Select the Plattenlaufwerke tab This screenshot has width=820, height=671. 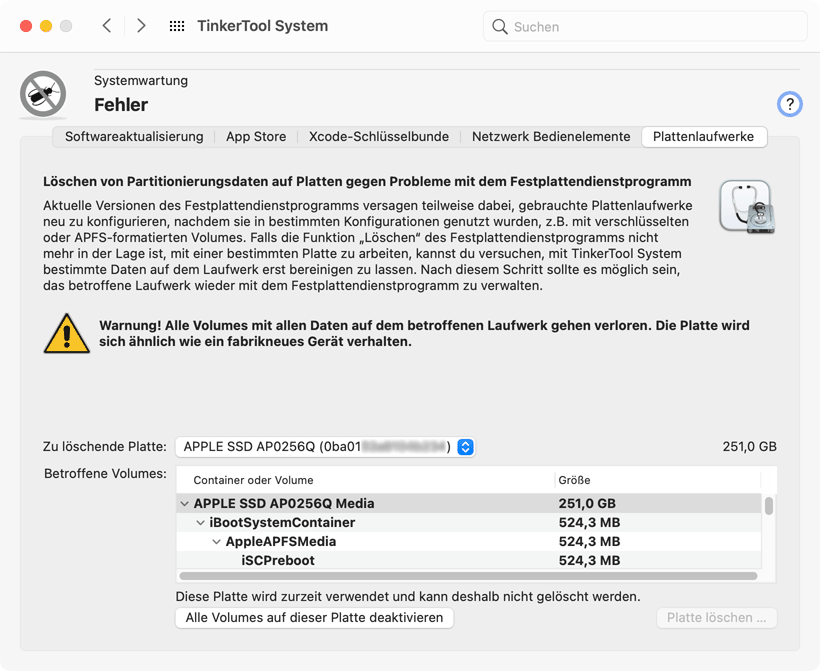pyautogui.click(x=704, y=137)
